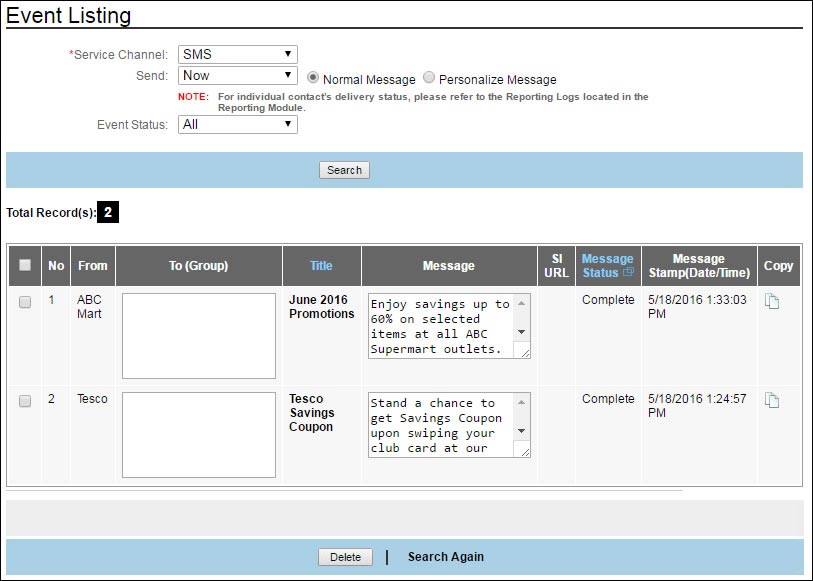Click Search Again link

coord(445,557)
